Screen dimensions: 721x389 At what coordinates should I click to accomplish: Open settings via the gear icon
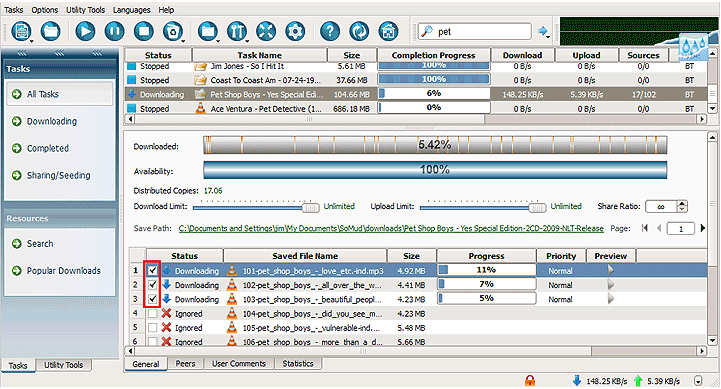pyautogui.click(x=295, y=31)
